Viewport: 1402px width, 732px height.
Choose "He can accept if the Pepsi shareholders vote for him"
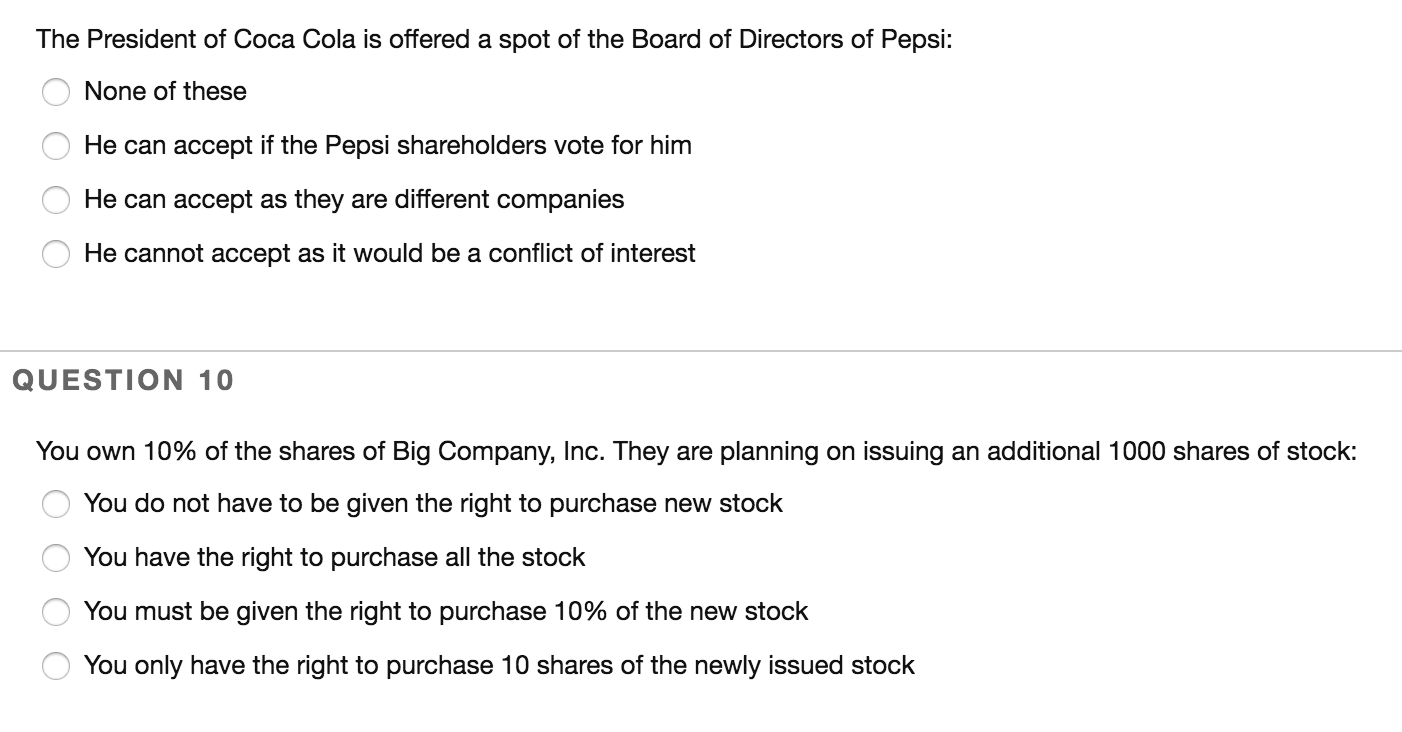tap(55, 146)
